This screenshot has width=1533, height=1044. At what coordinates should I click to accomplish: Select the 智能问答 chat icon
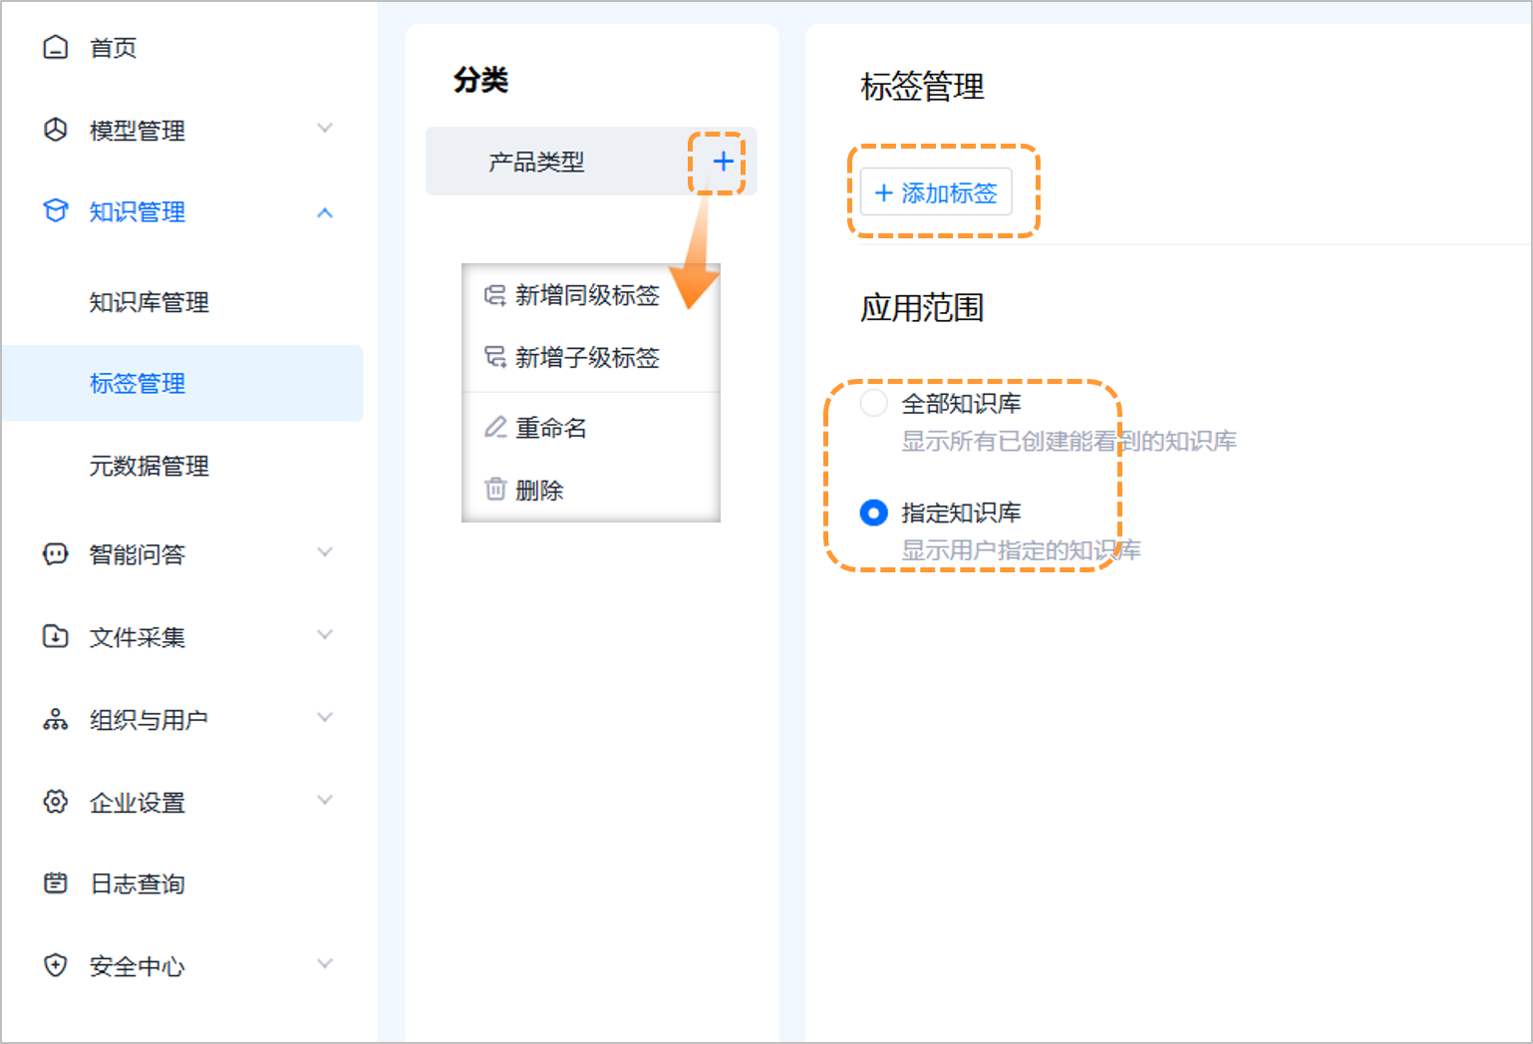(56, 554)
